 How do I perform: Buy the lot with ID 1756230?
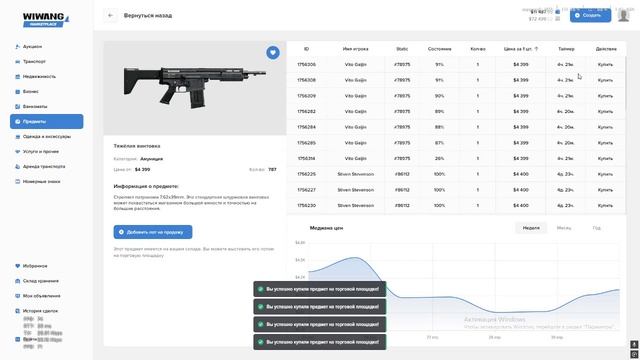click(605, 205)
